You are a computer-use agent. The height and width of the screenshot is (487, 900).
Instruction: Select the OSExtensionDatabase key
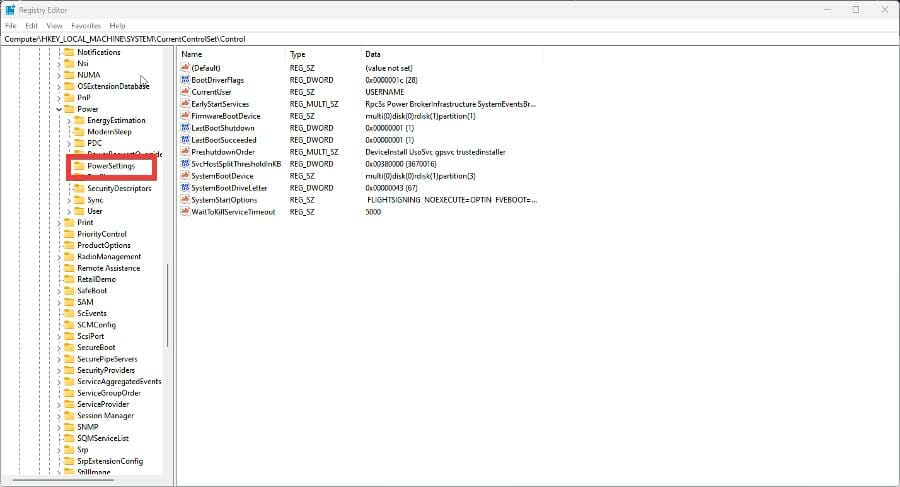pyautogui.click(x=113, y=86)
